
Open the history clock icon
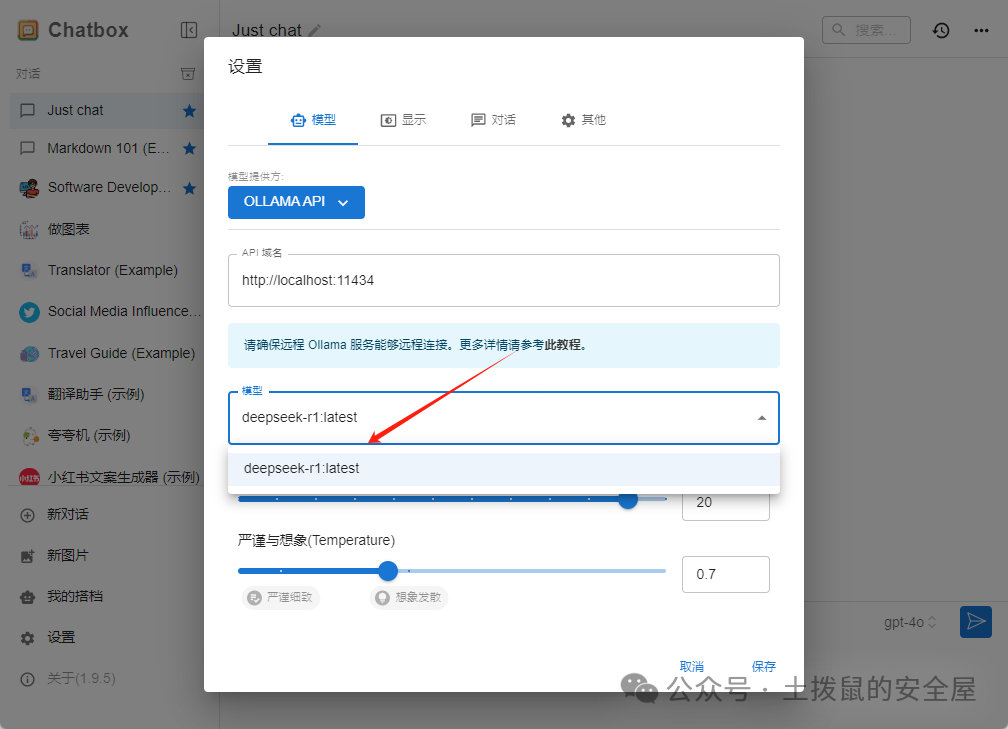pos(941,30)
